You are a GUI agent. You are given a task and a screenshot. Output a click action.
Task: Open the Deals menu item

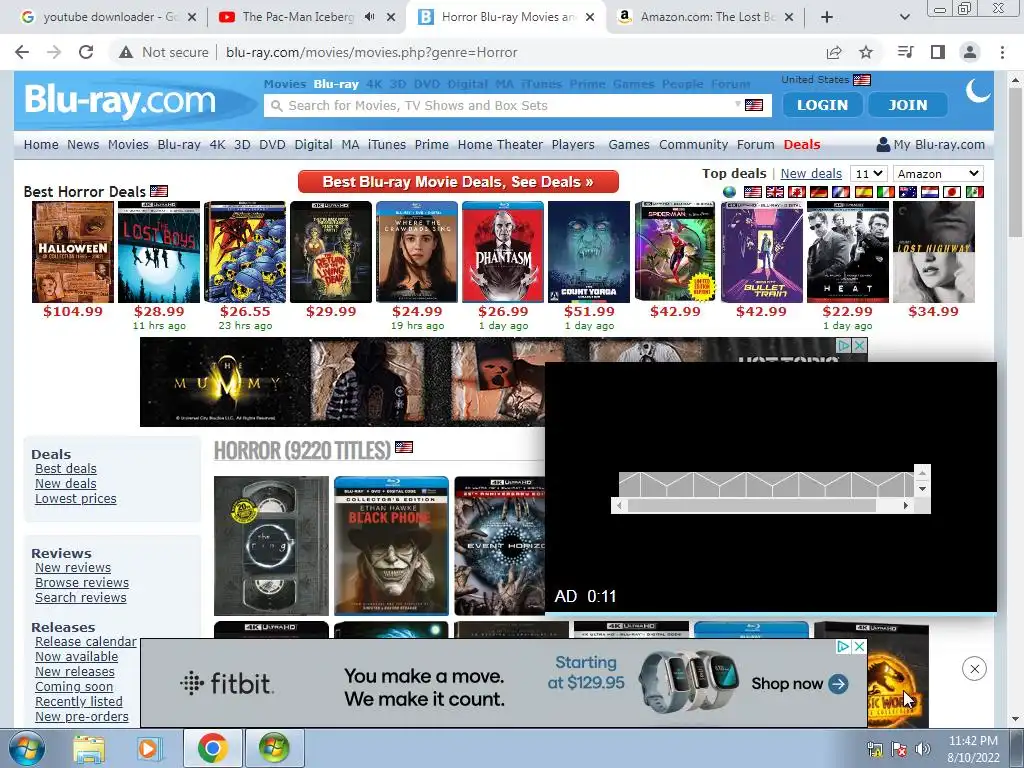pyautogui.click(x=802, y=144)
